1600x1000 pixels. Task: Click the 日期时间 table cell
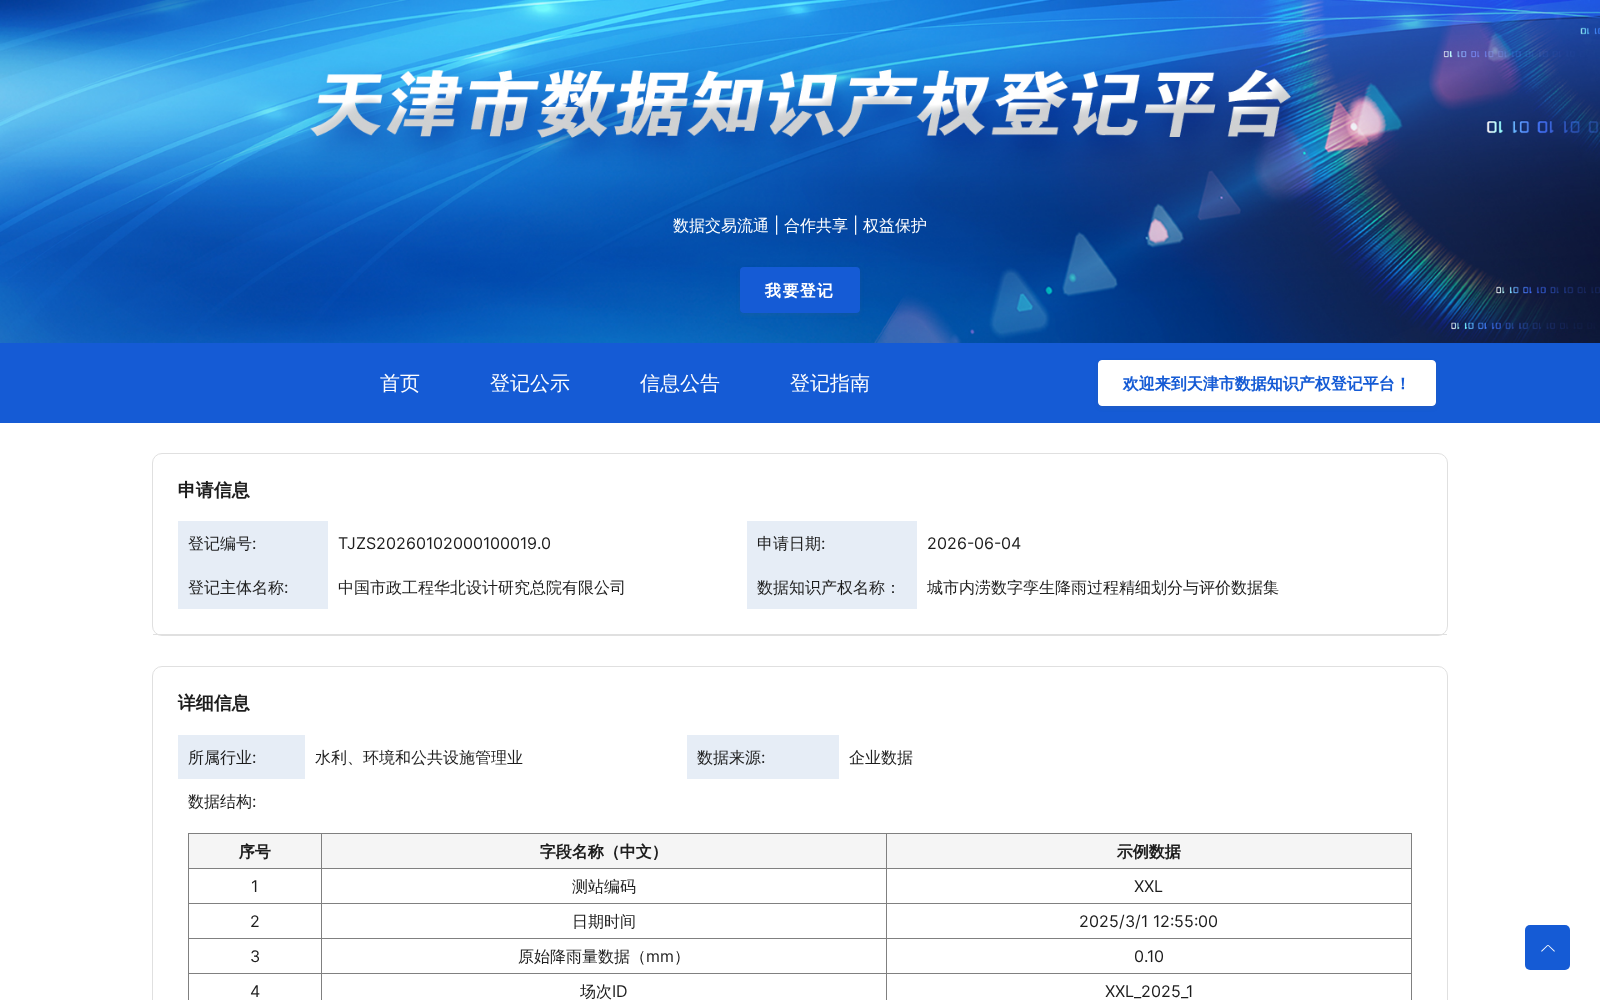coord(604,921)
